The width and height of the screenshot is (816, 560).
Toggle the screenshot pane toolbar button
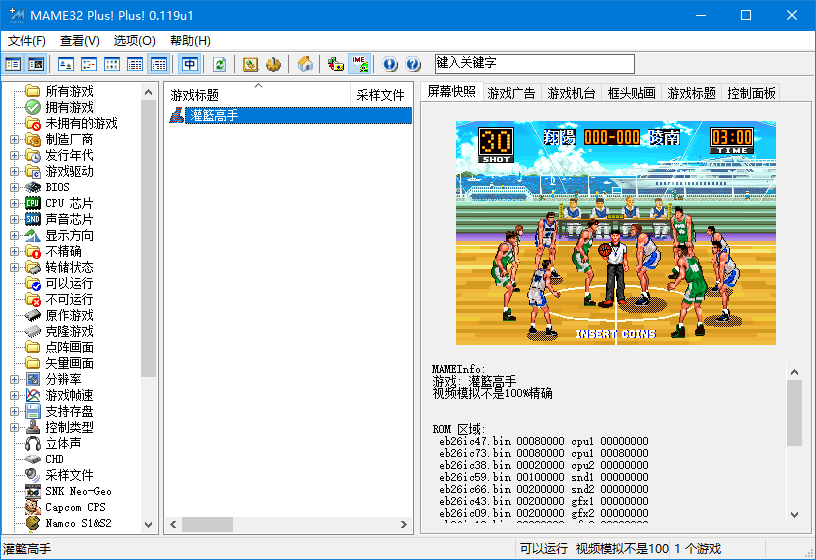[36, 64]
